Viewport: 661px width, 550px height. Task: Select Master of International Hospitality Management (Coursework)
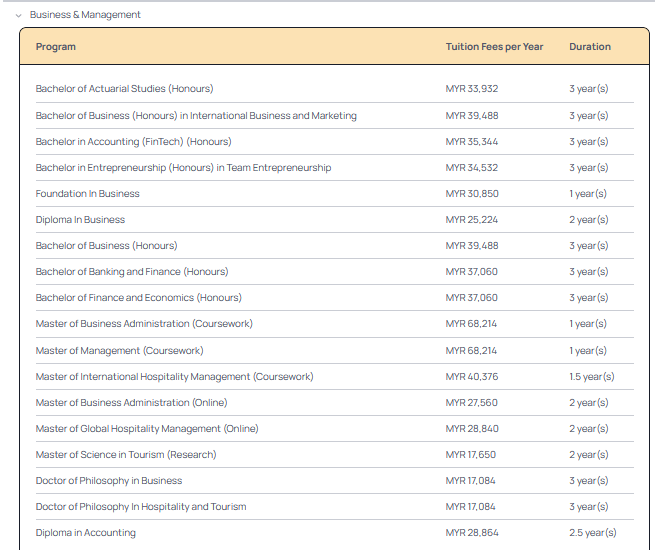pos(175,377)
